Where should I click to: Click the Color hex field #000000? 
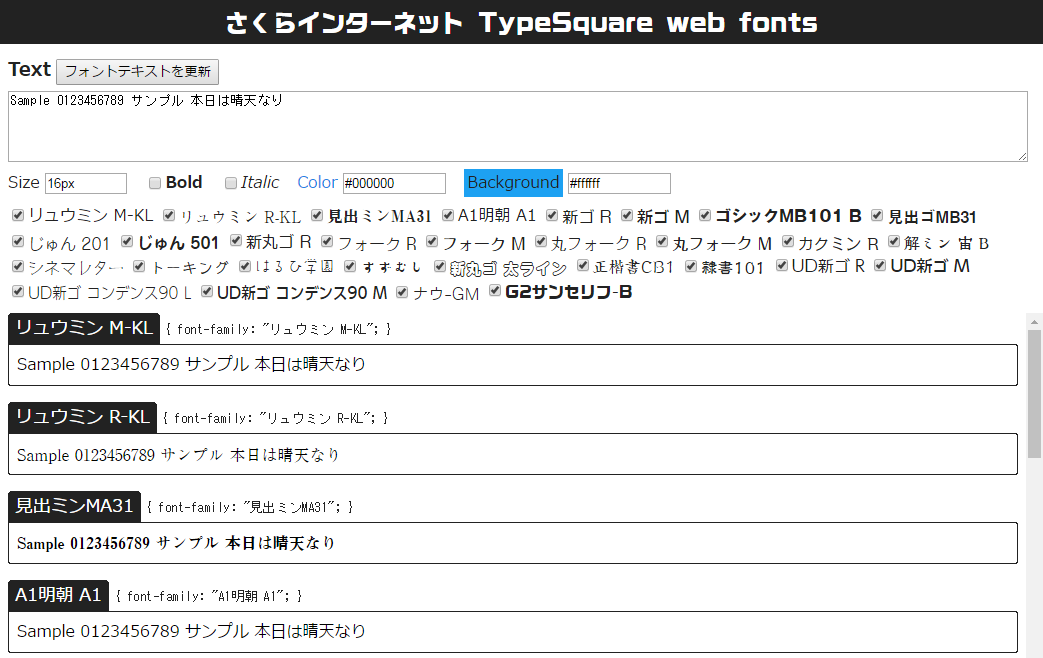point(394,184)
